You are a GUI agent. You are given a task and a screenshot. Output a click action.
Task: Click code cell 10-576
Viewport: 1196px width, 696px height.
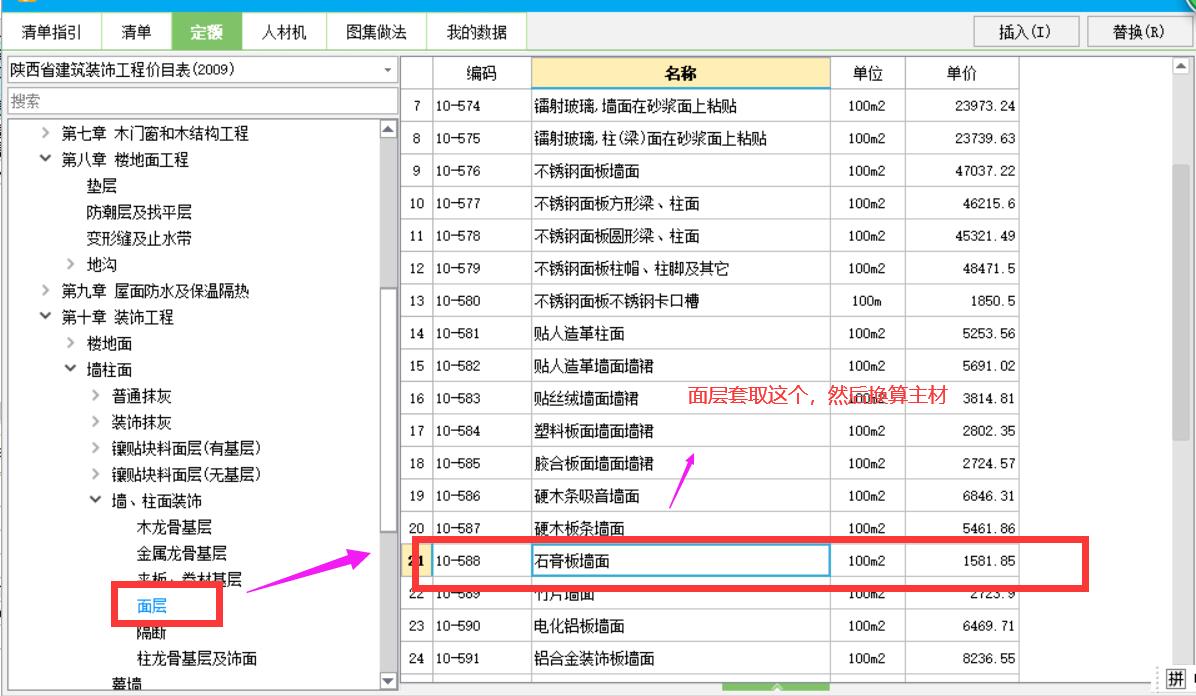click(x=481, y=171)
